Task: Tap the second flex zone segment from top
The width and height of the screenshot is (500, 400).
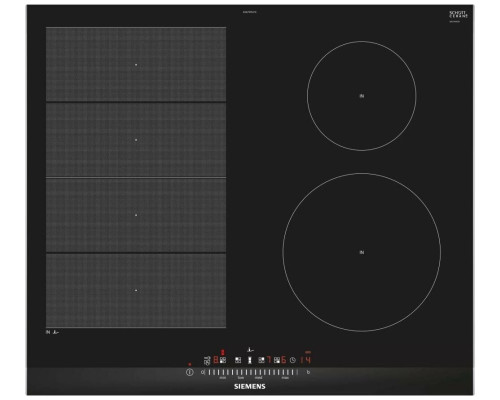Action: coord(136,140)
